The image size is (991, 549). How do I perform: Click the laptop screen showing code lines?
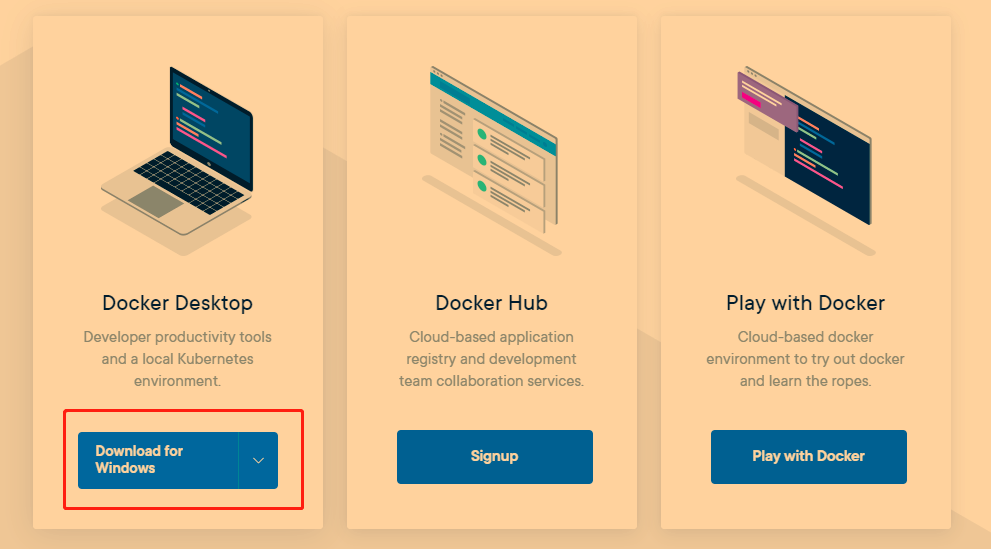[212, 118]
